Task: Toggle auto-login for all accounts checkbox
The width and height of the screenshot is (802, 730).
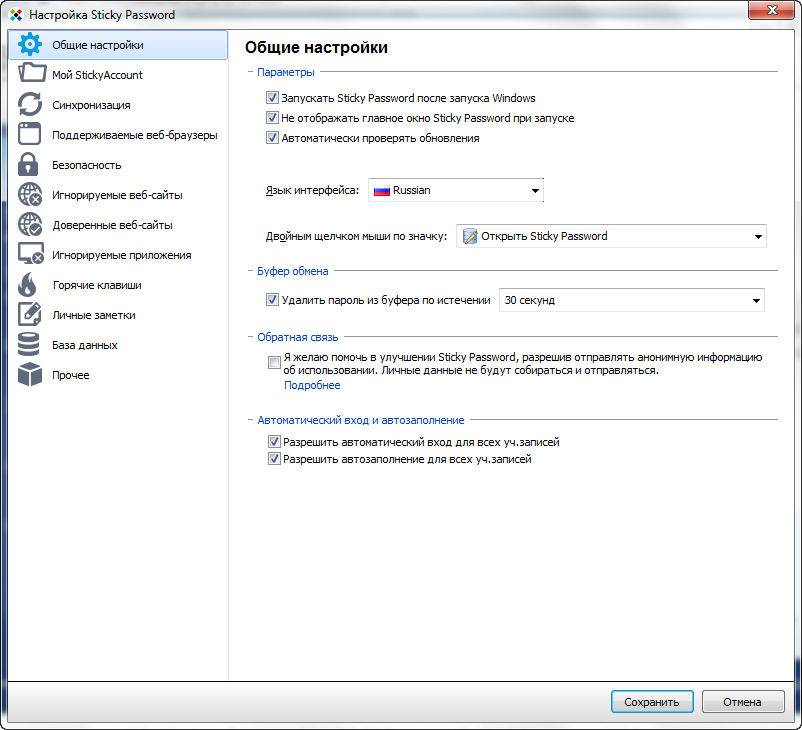Action: point(274,441)
